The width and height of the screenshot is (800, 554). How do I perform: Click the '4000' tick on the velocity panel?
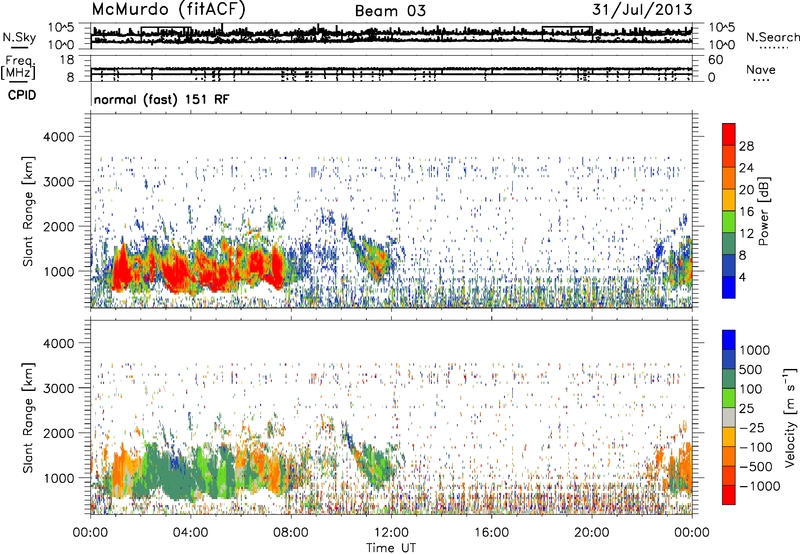click(x=59, y=343)
